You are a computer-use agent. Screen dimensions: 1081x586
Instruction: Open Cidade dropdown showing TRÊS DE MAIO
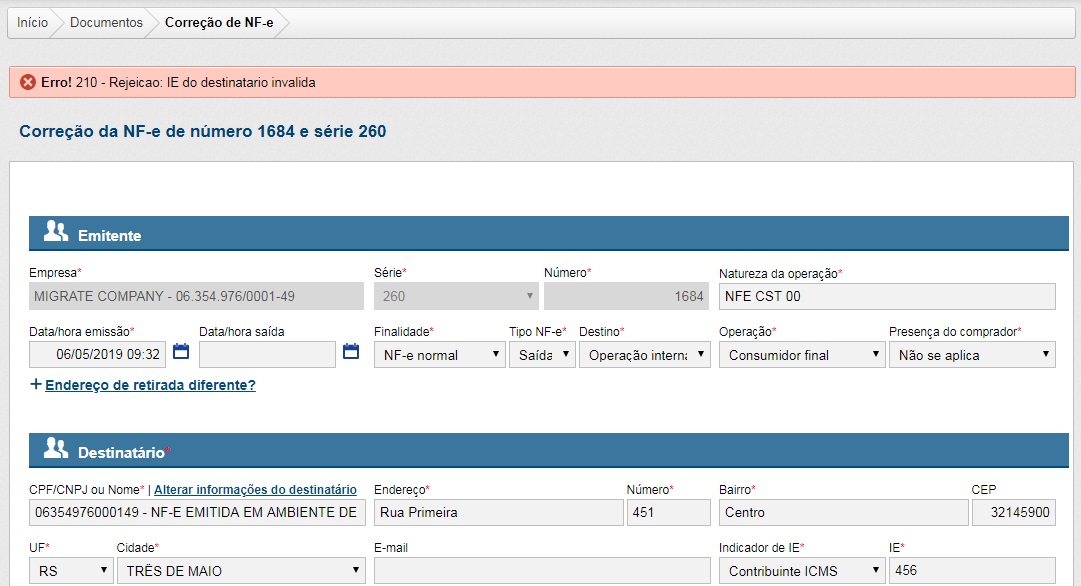pos(241,571)
